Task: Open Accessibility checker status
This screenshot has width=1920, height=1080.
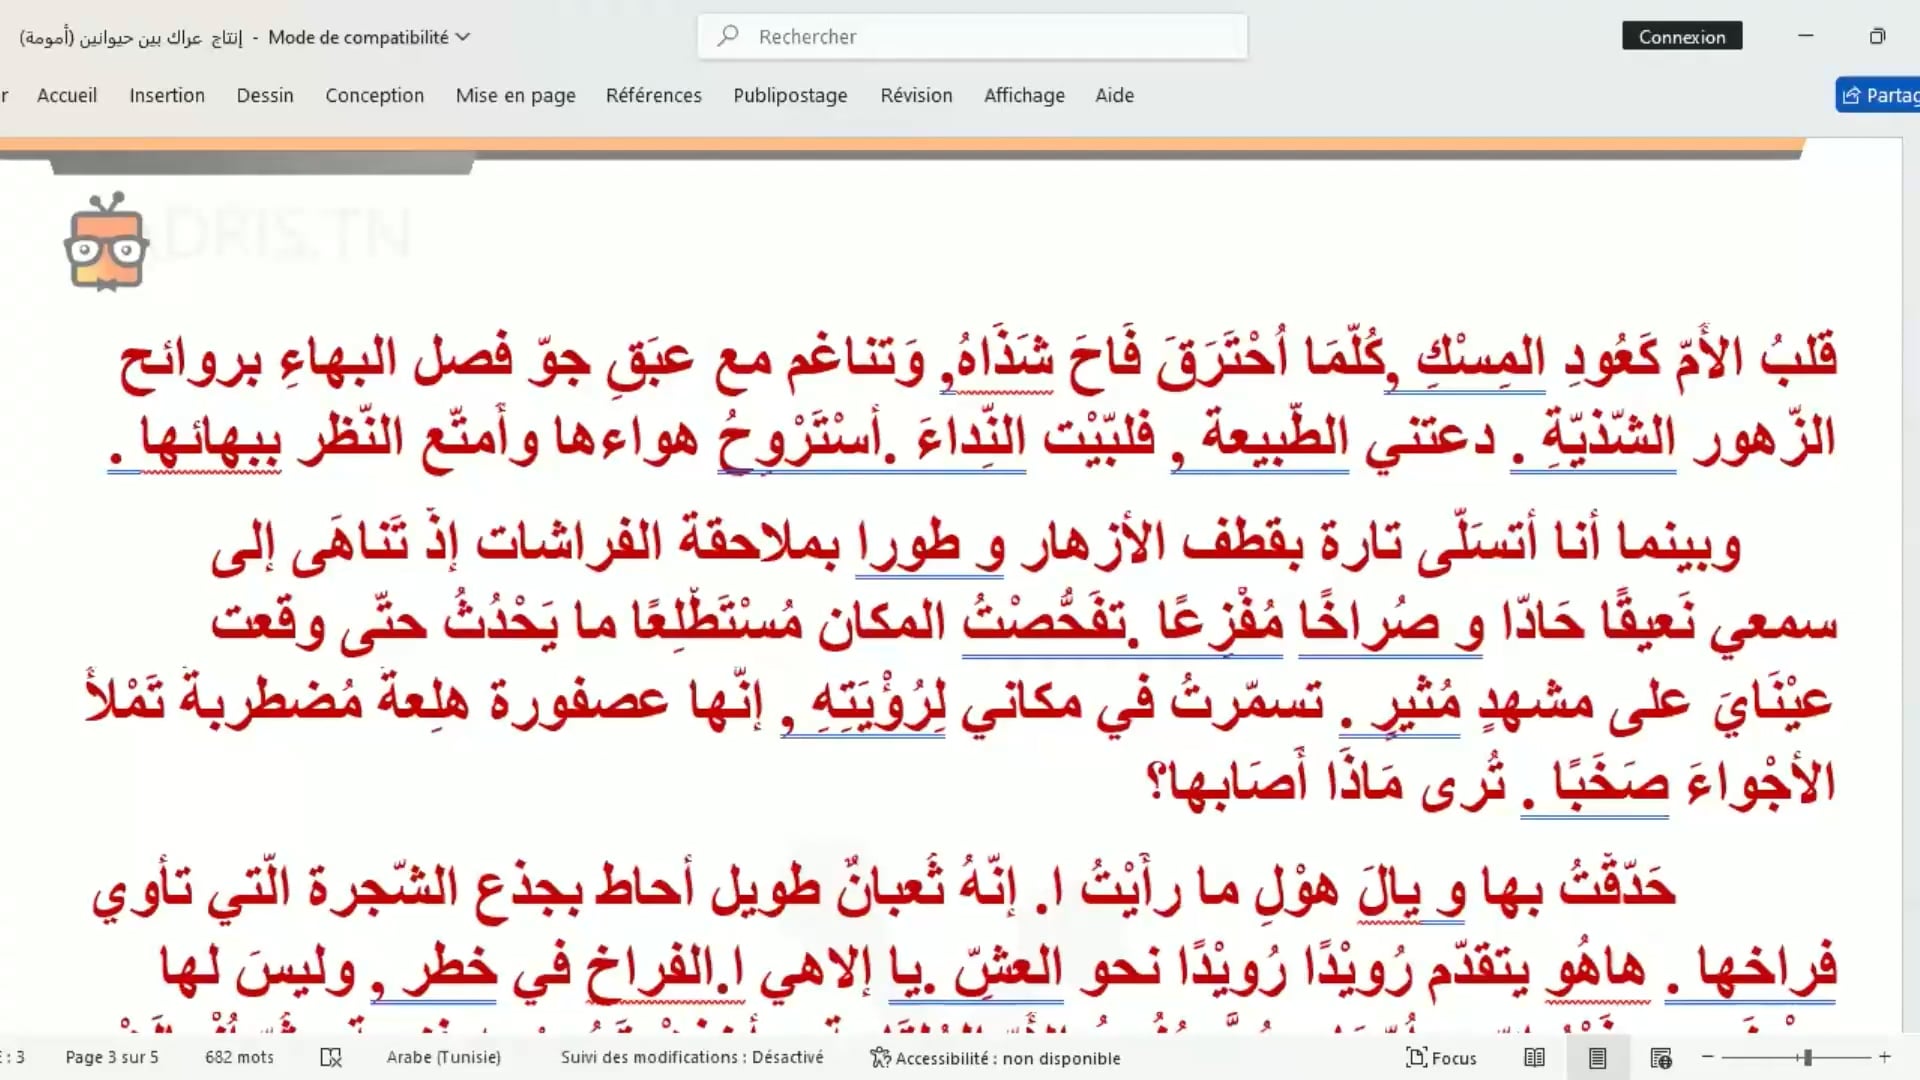Action: click(995, 1058)
